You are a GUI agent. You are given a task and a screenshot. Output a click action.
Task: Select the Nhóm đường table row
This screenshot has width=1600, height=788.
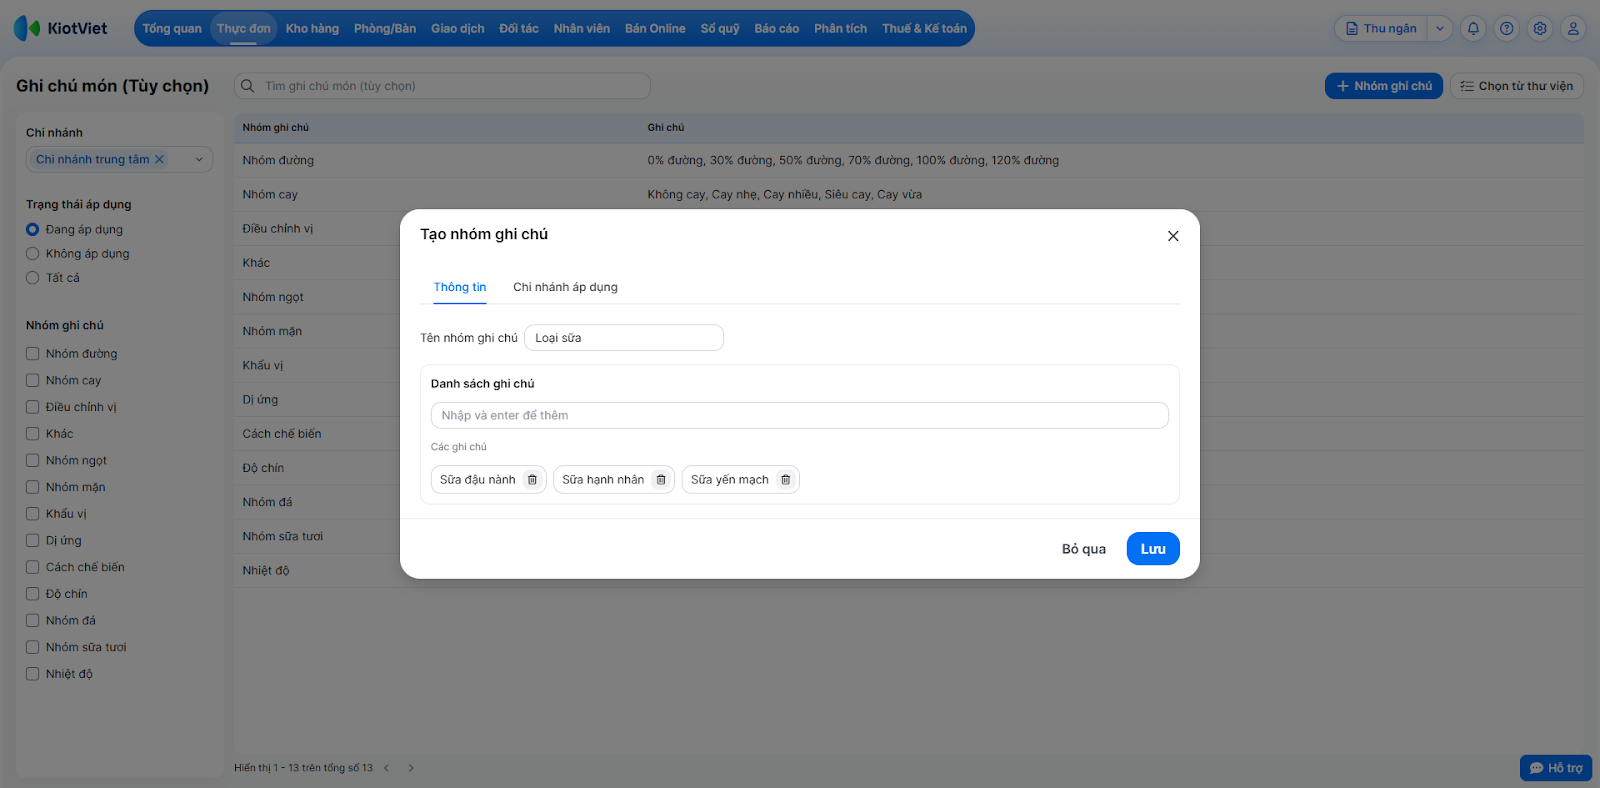[909, 160]
